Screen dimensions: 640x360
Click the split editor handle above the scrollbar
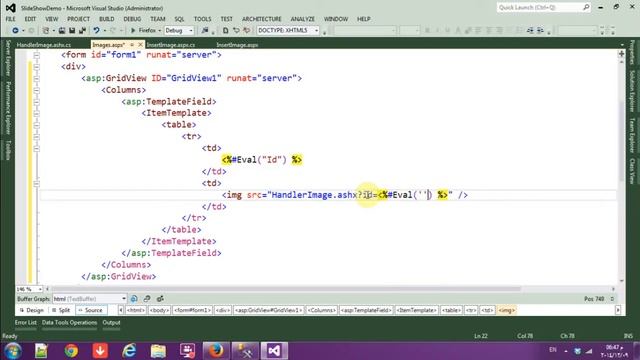pyautogui.click(x=621, y=53)
